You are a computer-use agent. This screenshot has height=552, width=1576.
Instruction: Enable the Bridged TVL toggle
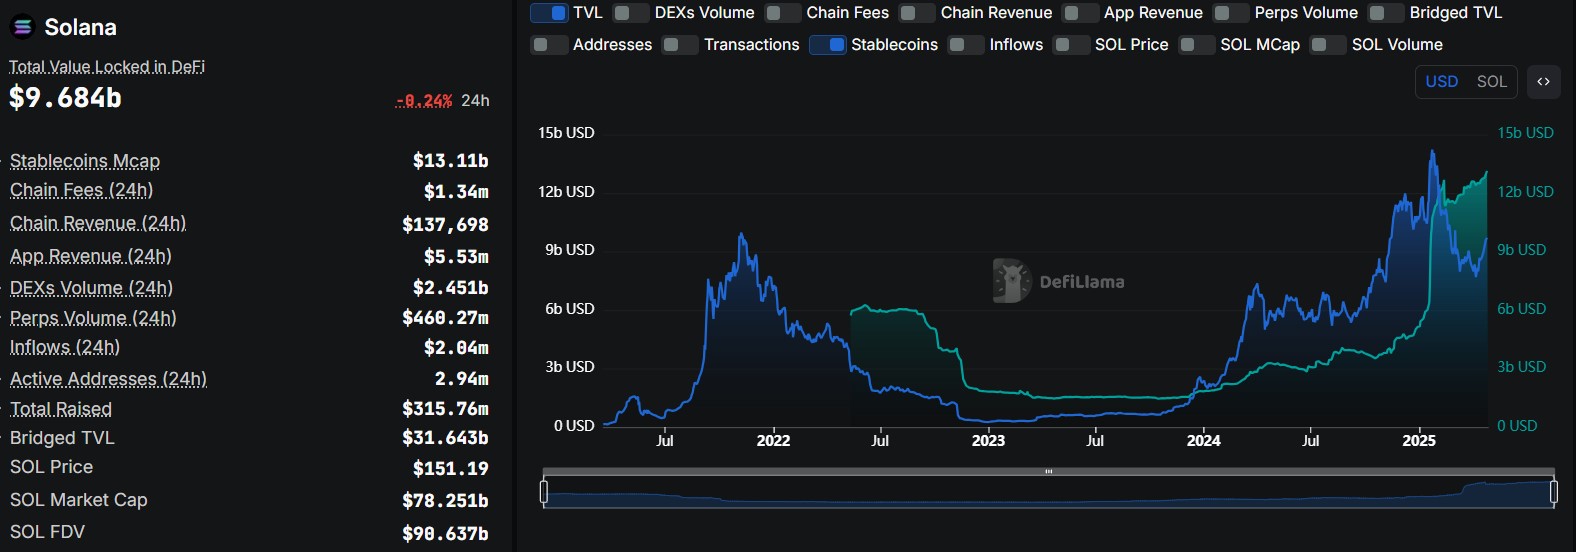pyautogui.click(x=1385, y=13)
